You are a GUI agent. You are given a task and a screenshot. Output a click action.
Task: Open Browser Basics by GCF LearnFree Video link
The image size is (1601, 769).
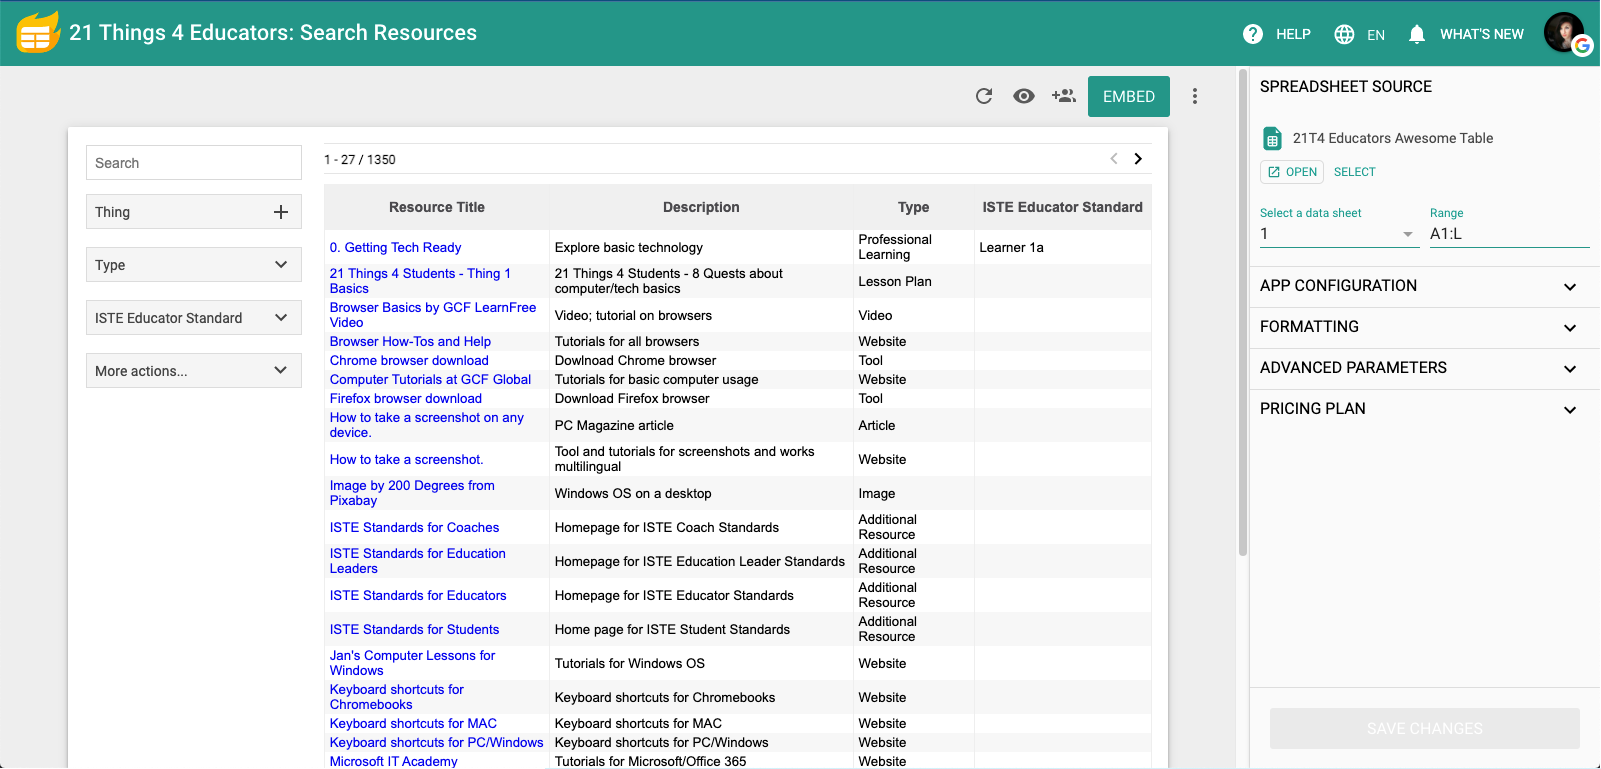[433, 315]
